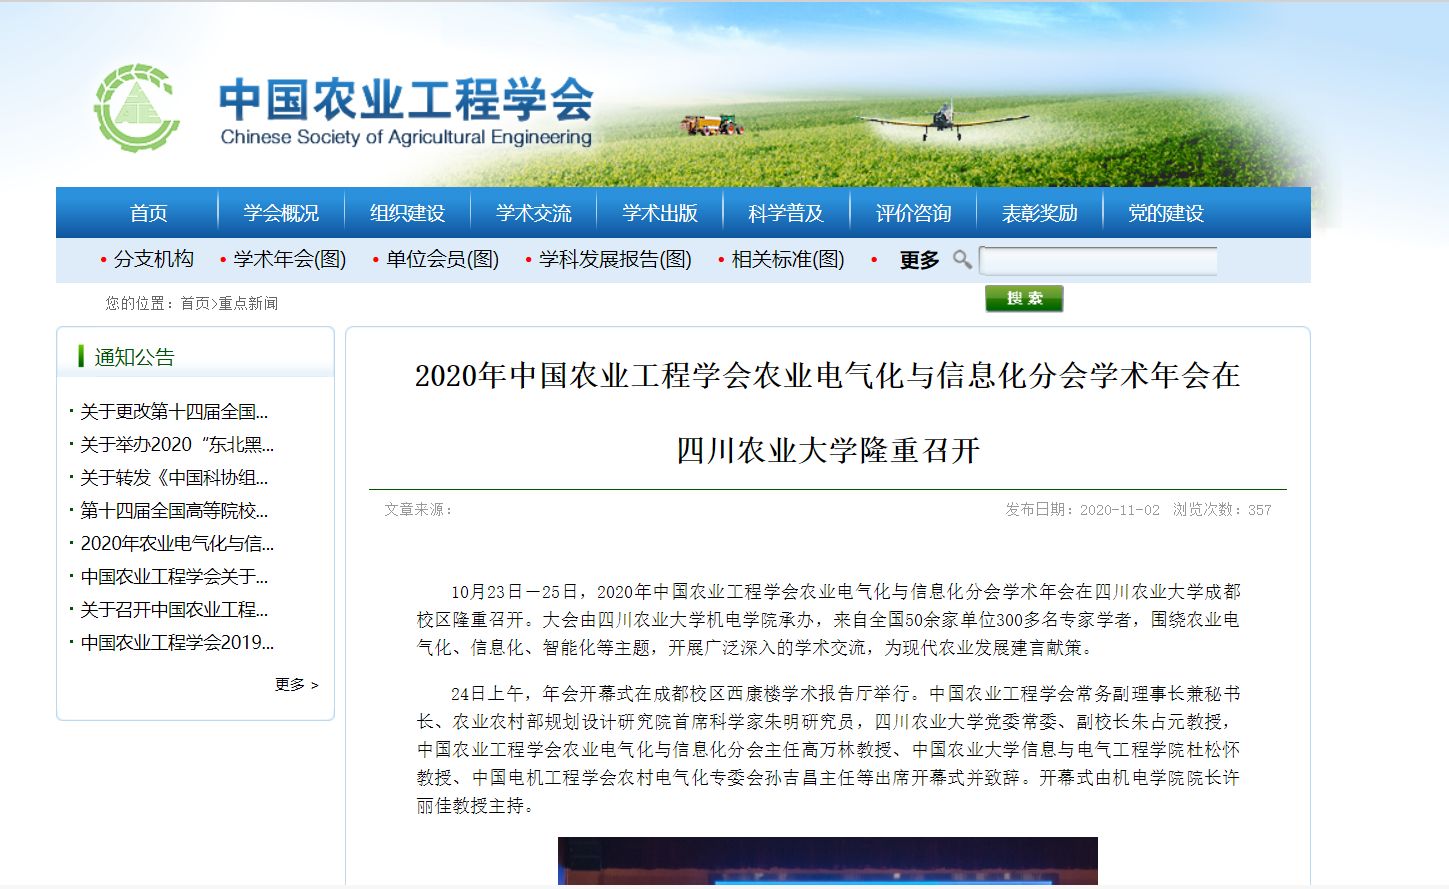Click the conference photo below the article text
1449x889 pixels.
point(828,861)
